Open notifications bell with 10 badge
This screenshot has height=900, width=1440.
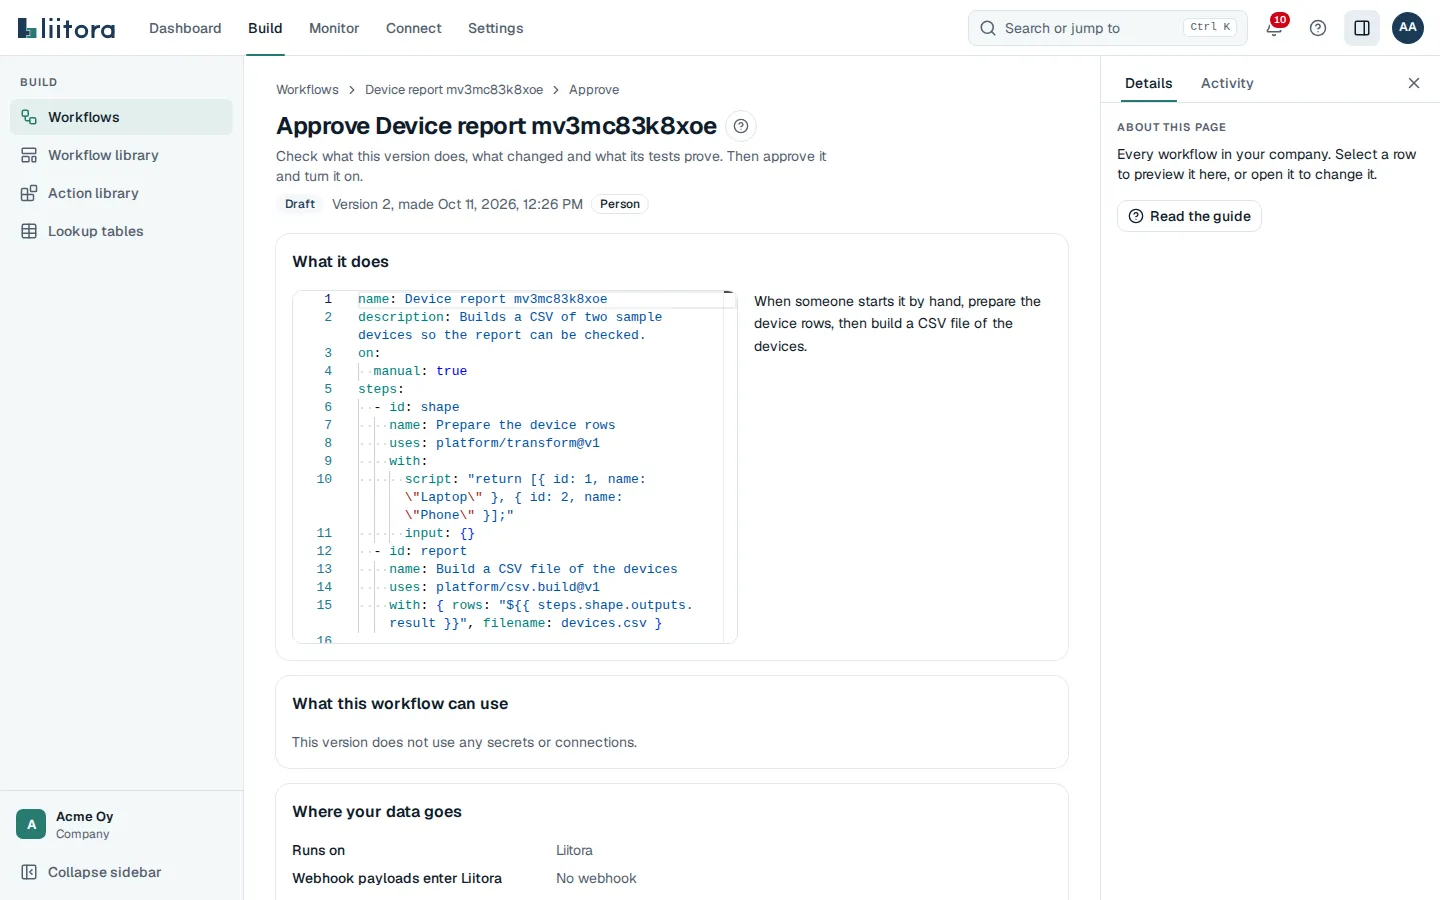tap(1274, 28)
